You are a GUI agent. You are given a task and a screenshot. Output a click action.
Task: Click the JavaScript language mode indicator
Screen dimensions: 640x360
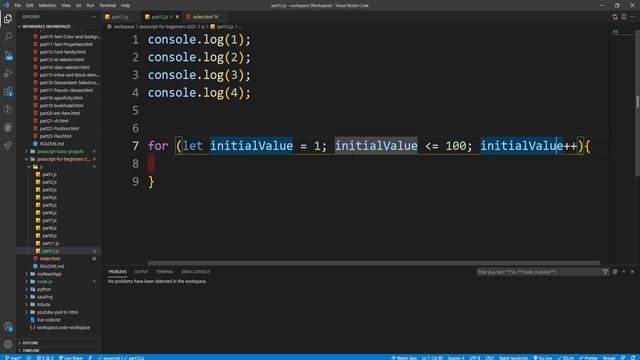point(513,358)
